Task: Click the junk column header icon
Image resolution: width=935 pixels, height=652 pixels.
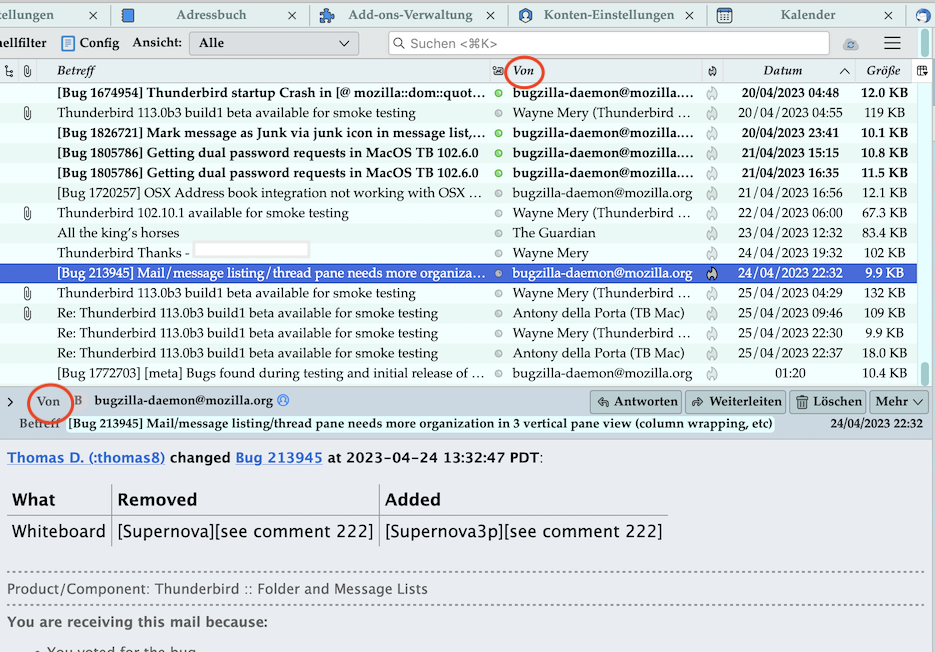Action: point(712,71)
